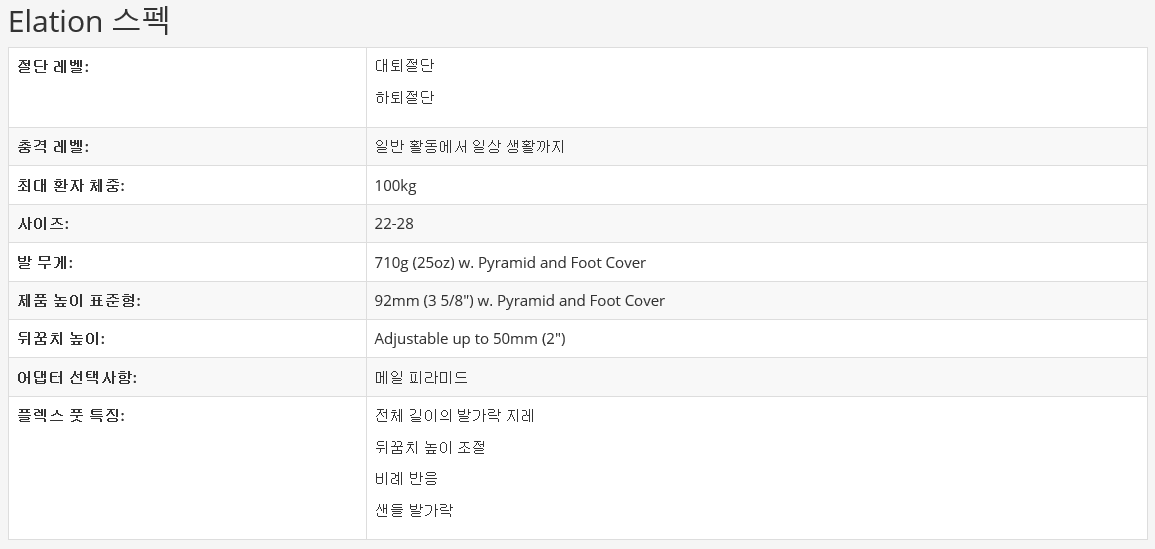
Task: Select the "절단 레벨:" row label
Action: click(53, 66)
